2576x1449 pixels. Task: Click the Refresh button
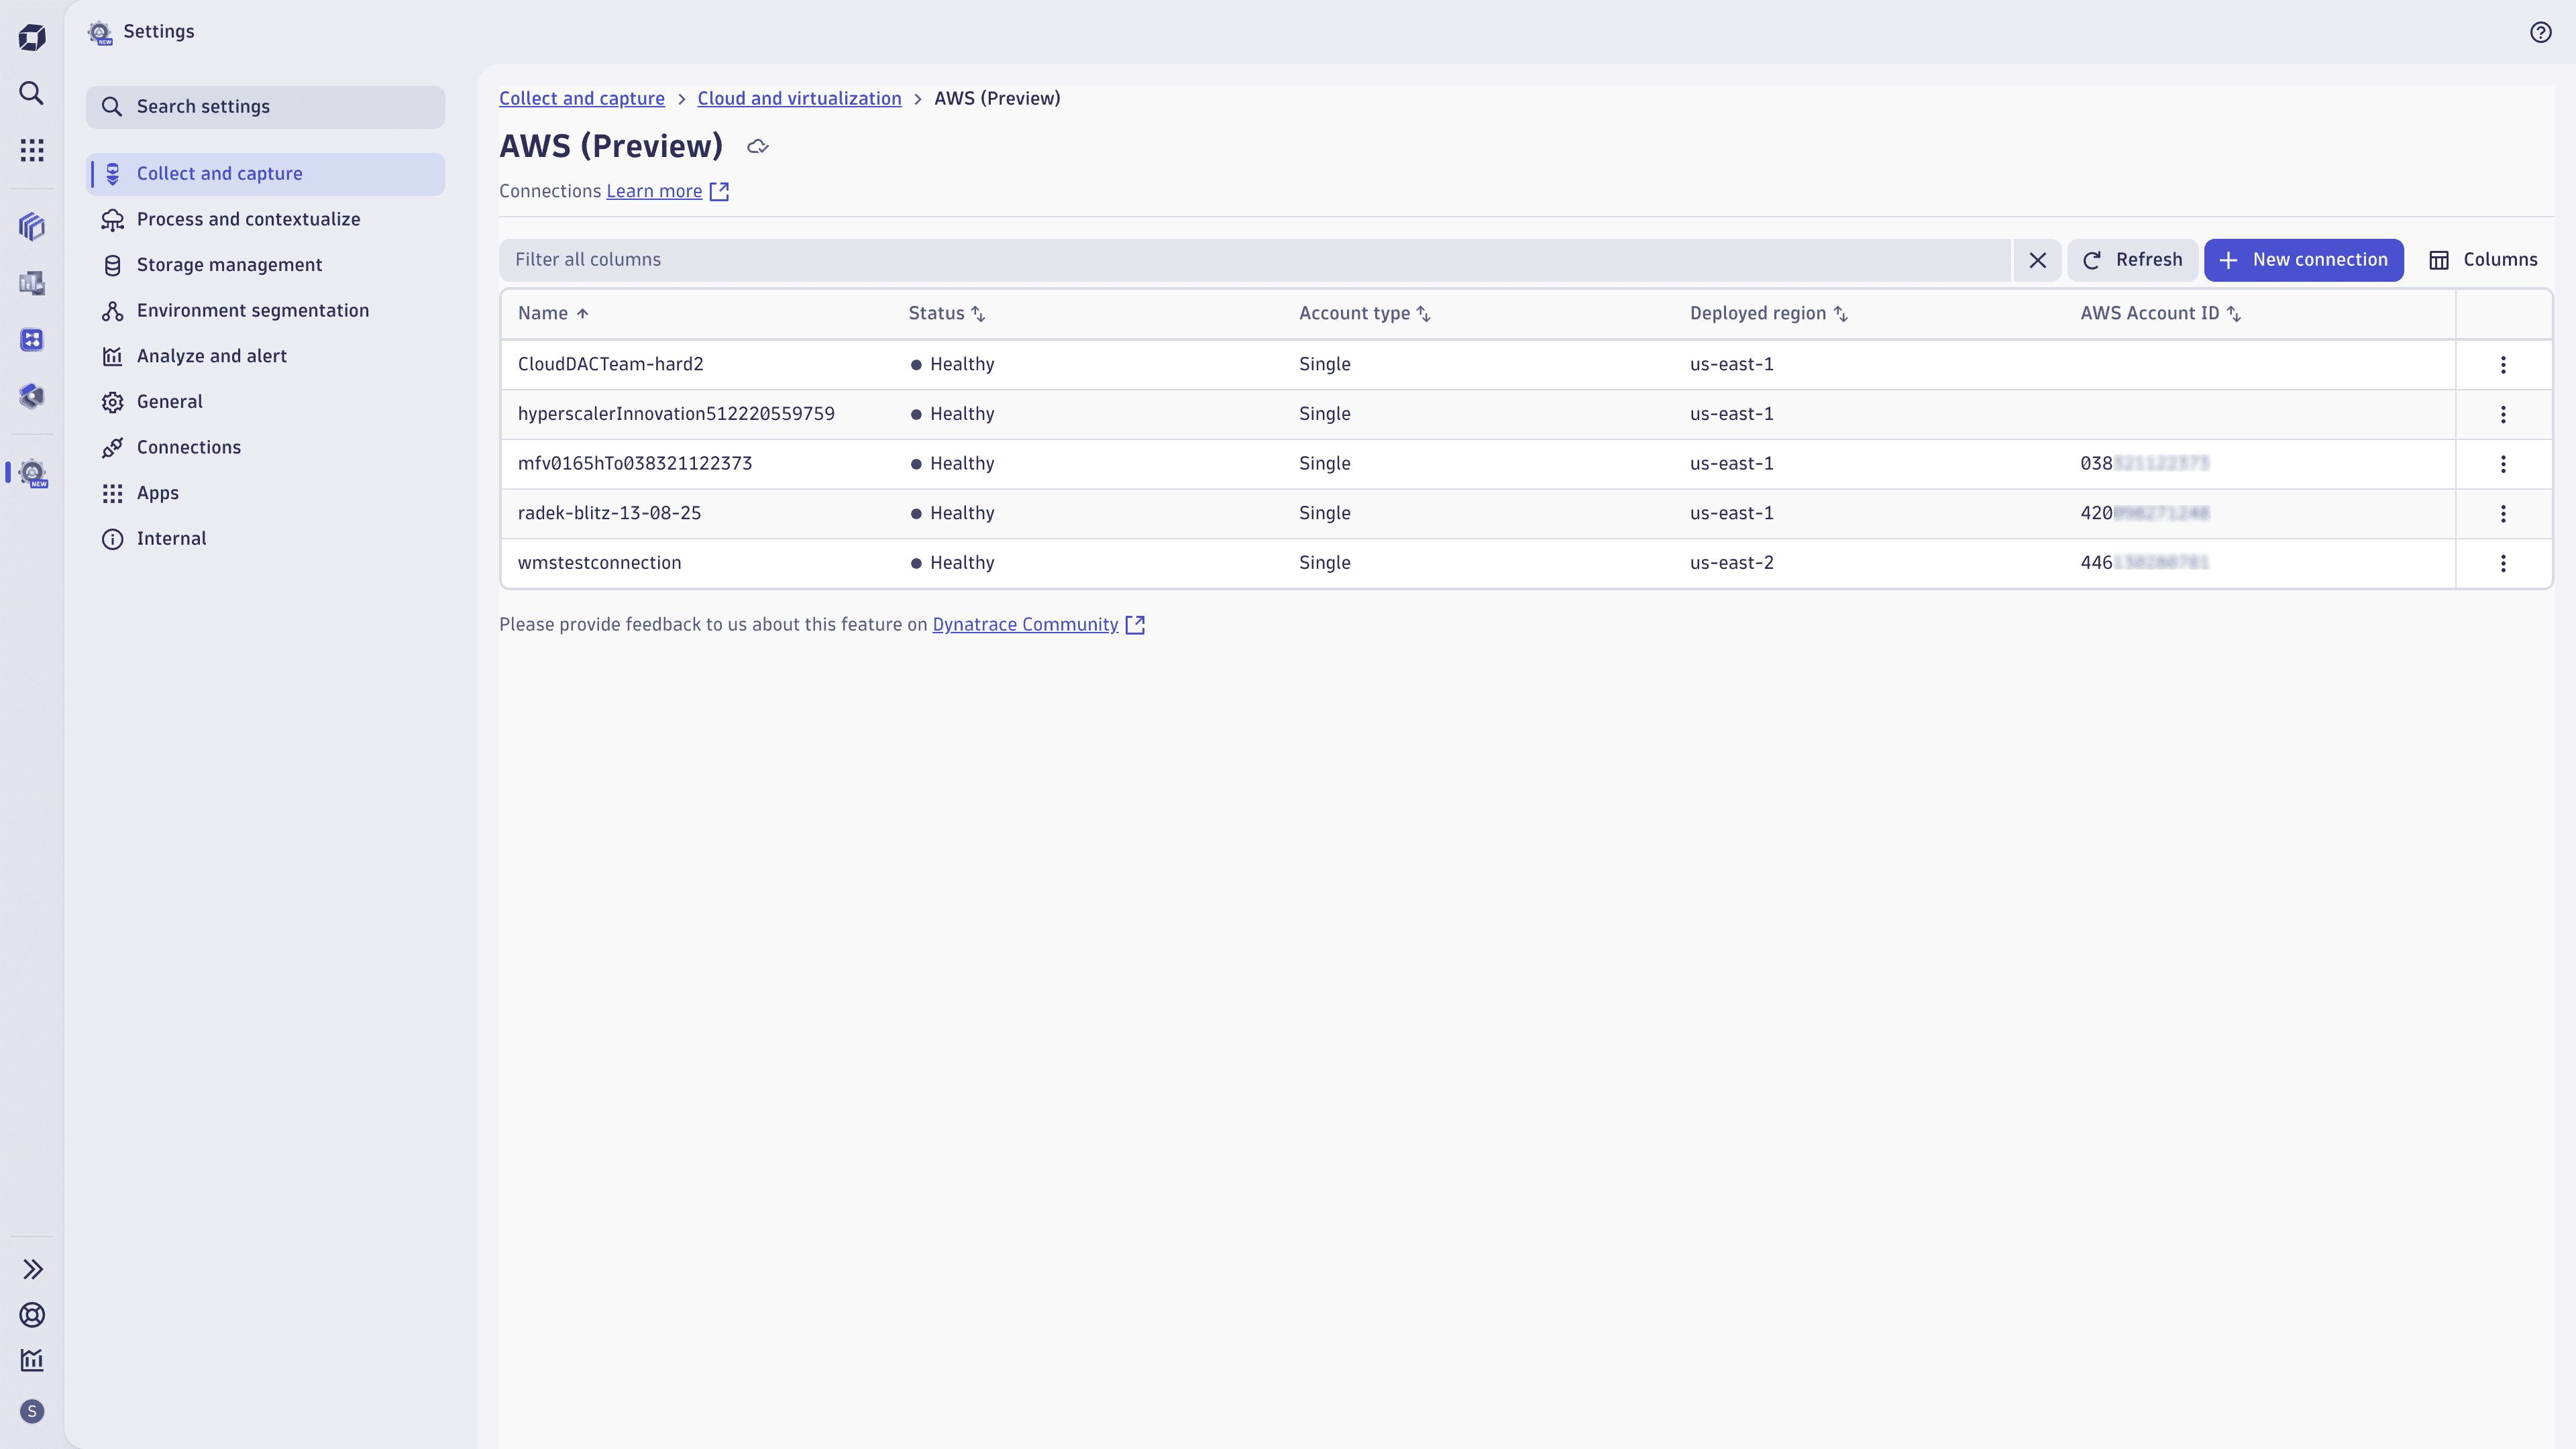(2132, 260)
